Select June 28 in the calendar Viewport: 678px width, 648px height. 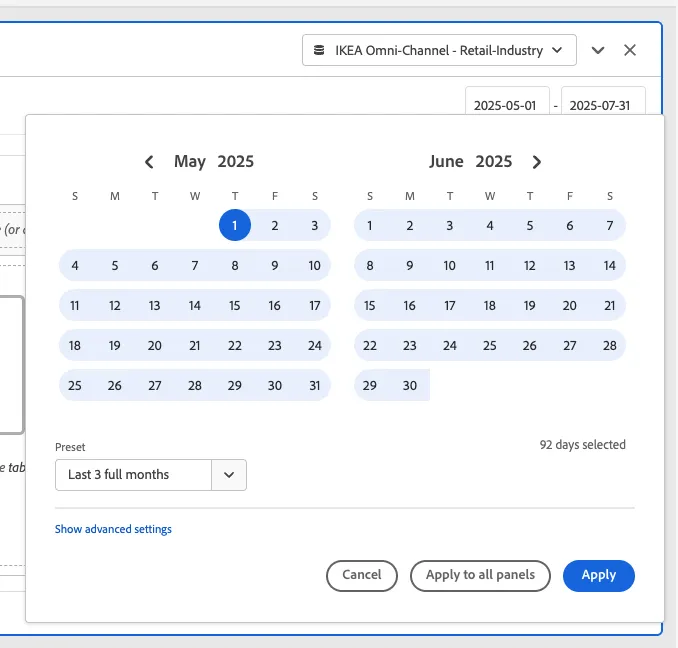[610, 345]
